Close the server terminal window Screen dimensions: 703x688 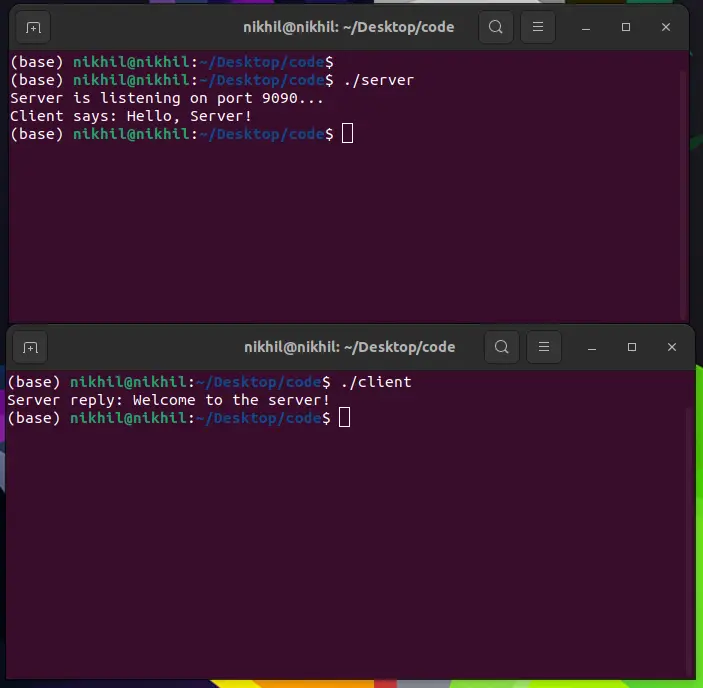point(666,27)
